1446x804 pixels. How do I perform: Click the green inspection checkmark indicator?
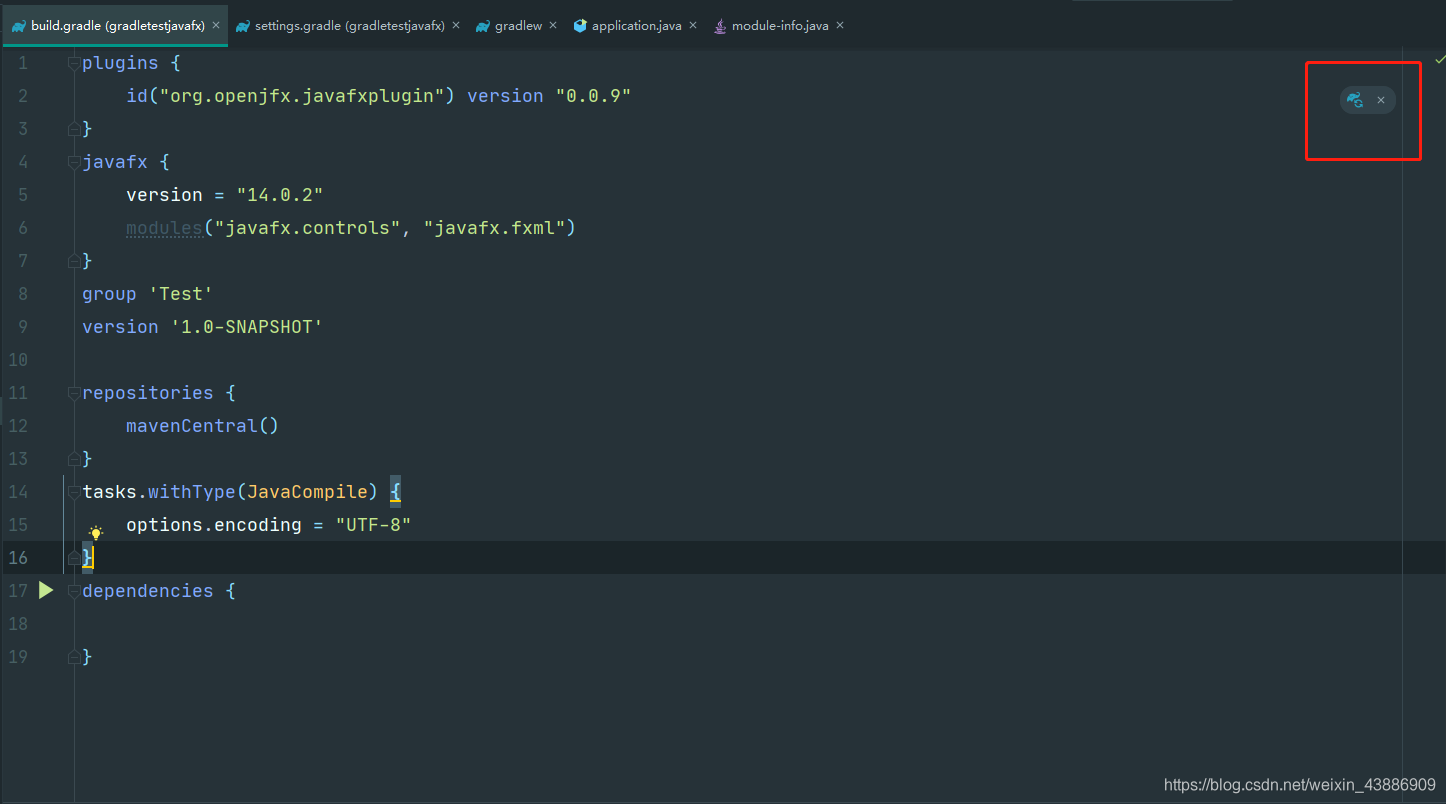pos(1440,60)
